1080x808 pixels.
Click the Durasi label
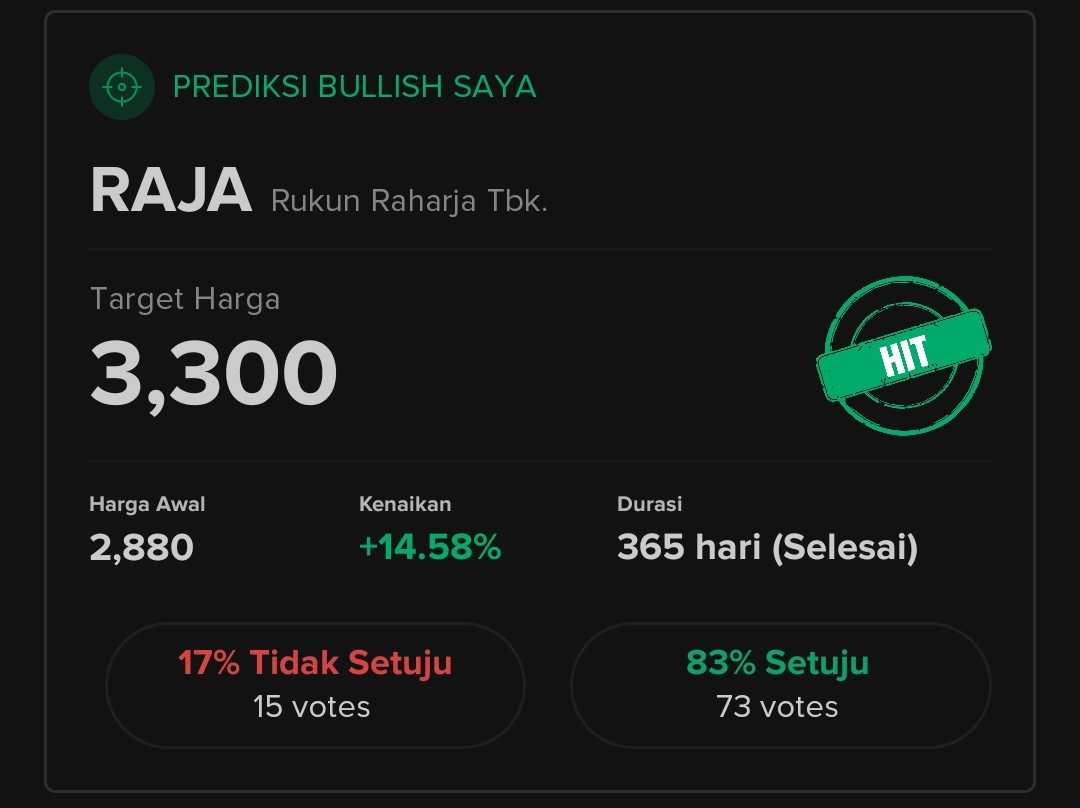(x=650, y=504)
